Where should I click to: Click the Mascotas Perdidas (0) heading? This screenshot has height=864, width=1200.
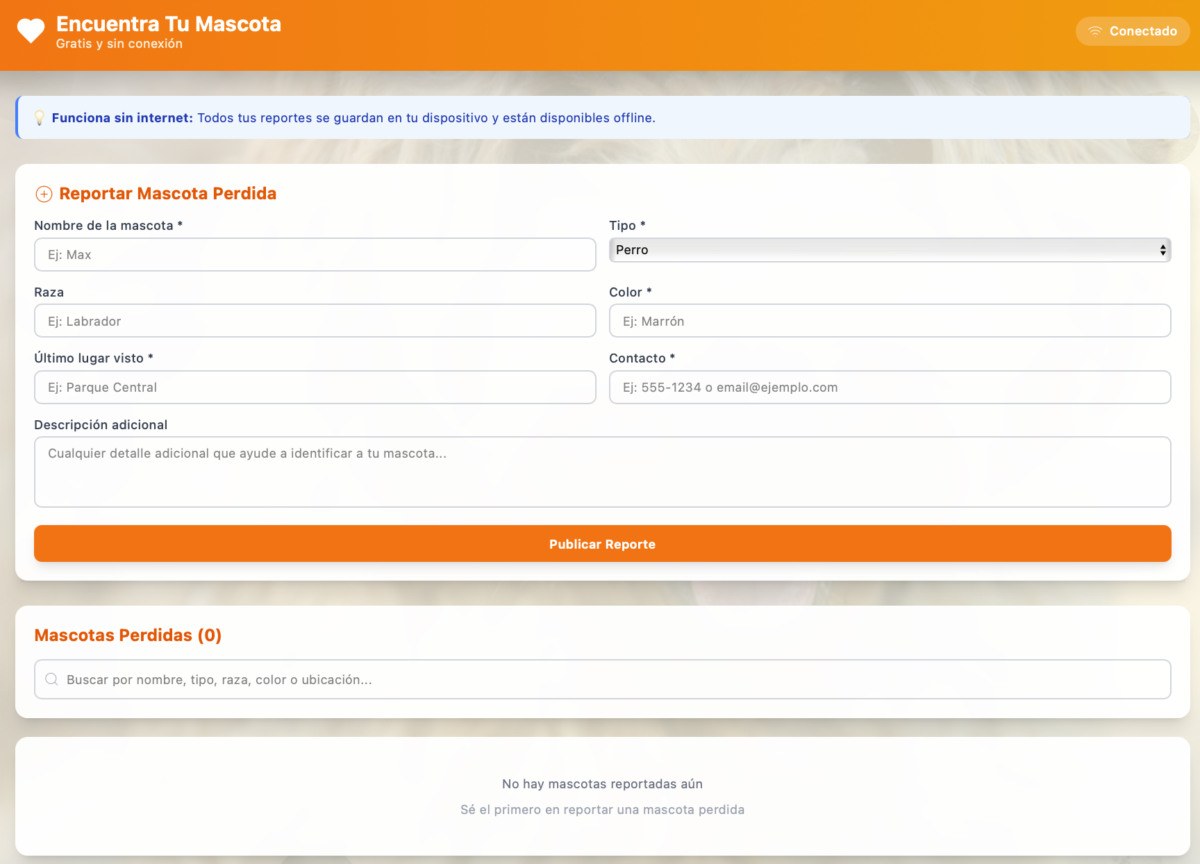(128, 635)
